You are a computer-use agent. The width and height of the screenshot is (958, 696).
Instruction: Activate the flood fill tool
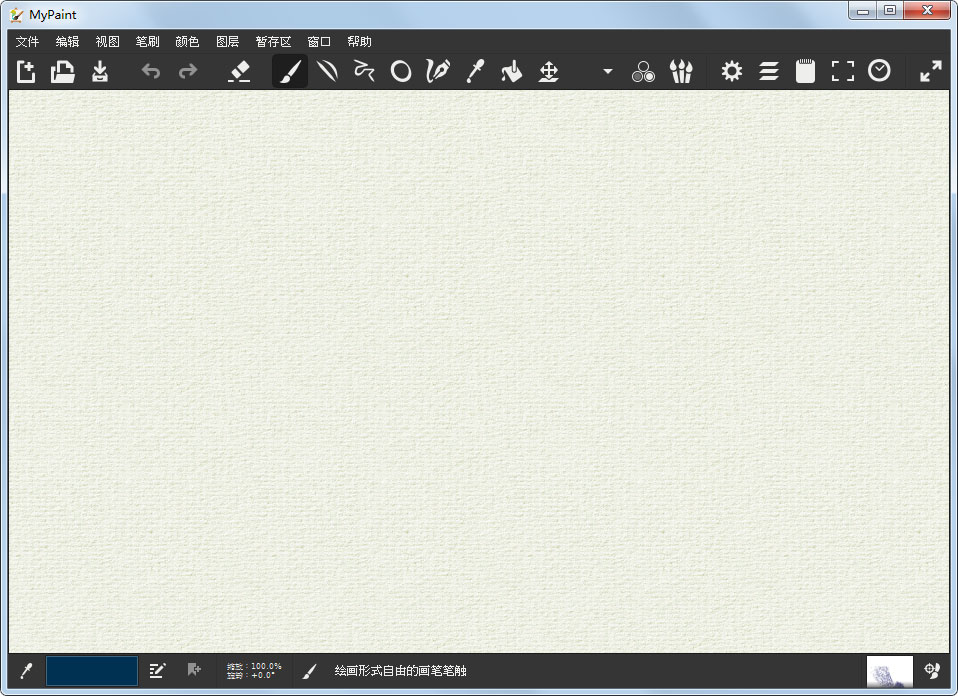click(x=511, y=71)
